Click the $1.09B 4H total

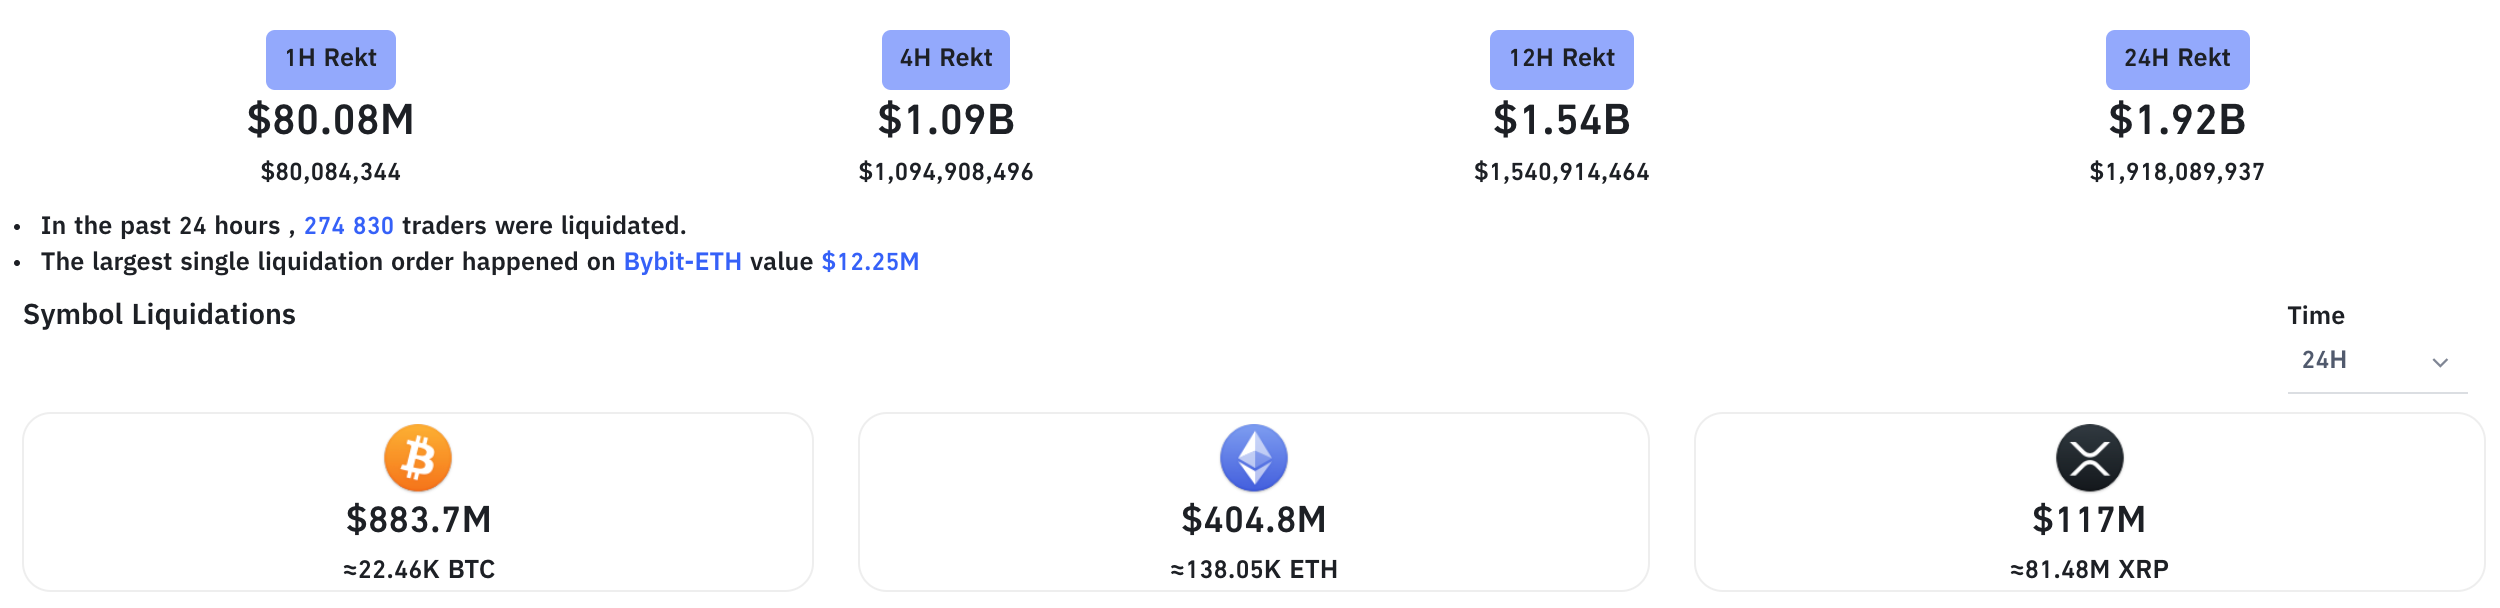pyautogui.click(x=946, y=120)
